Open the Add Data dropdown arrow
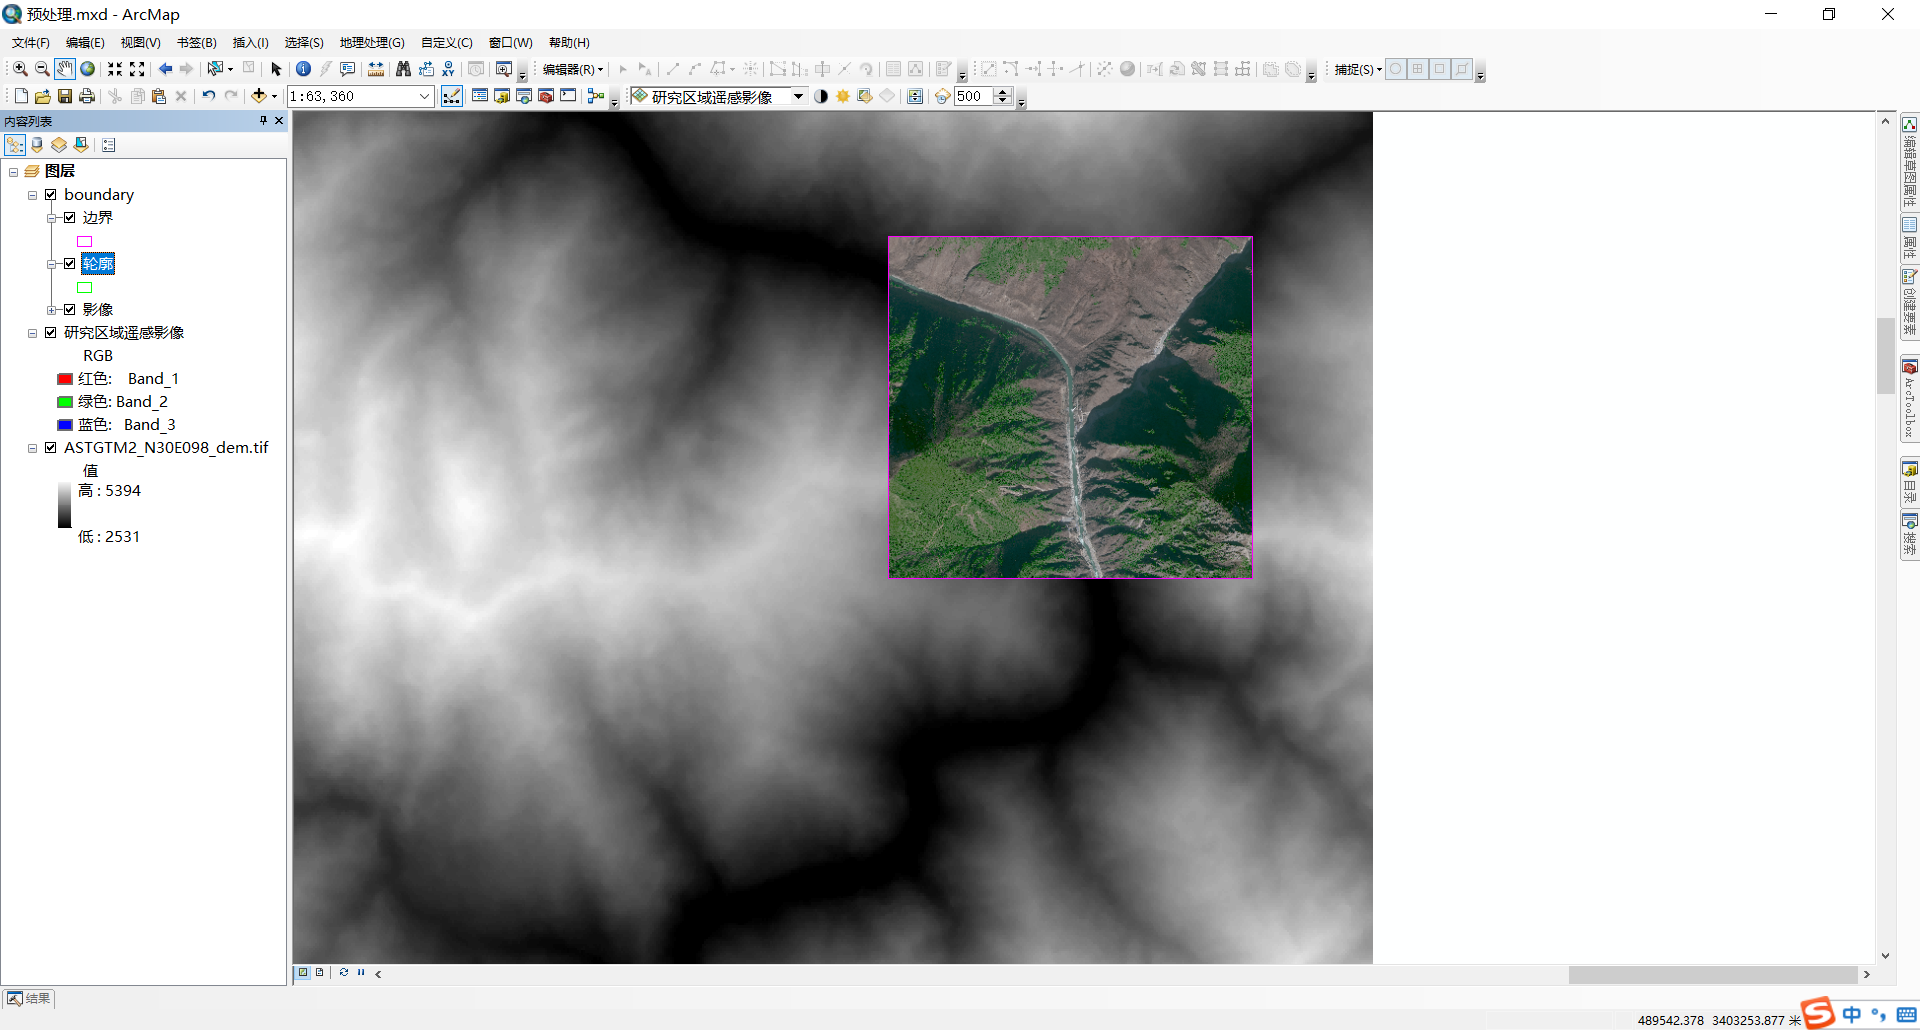Viewport: 1920px width, 1030px height. click(x=274, y=96)
